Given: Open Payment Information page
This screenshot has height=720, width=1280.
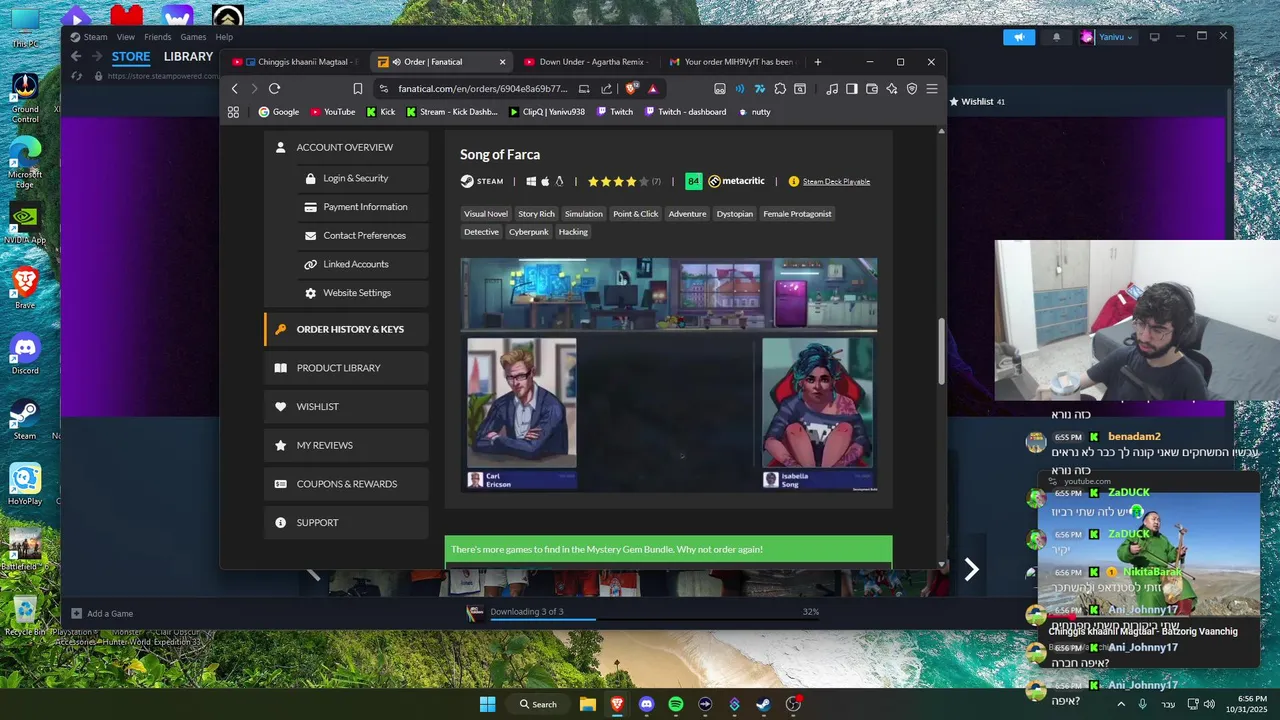Looking at the screenshot, I should click(362, 207).
